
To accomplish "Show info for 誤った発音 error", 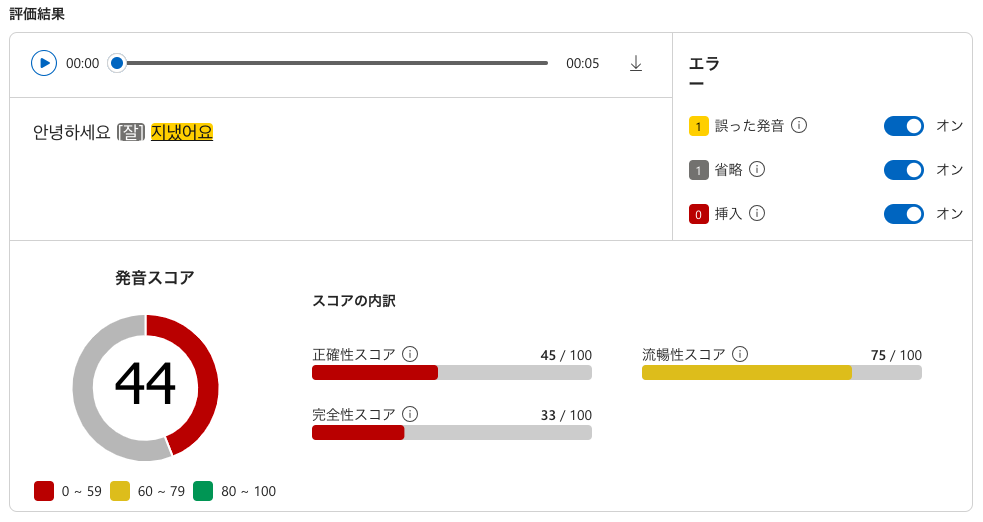I will pyautogui.click(x=799, y=125).
